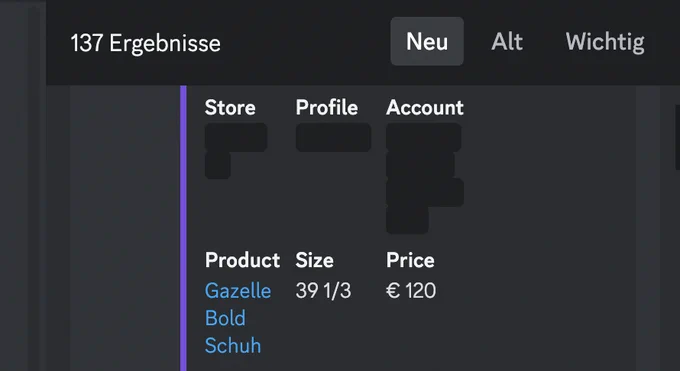
Task: Click the Product field heading
Action: tap(242, 260)
